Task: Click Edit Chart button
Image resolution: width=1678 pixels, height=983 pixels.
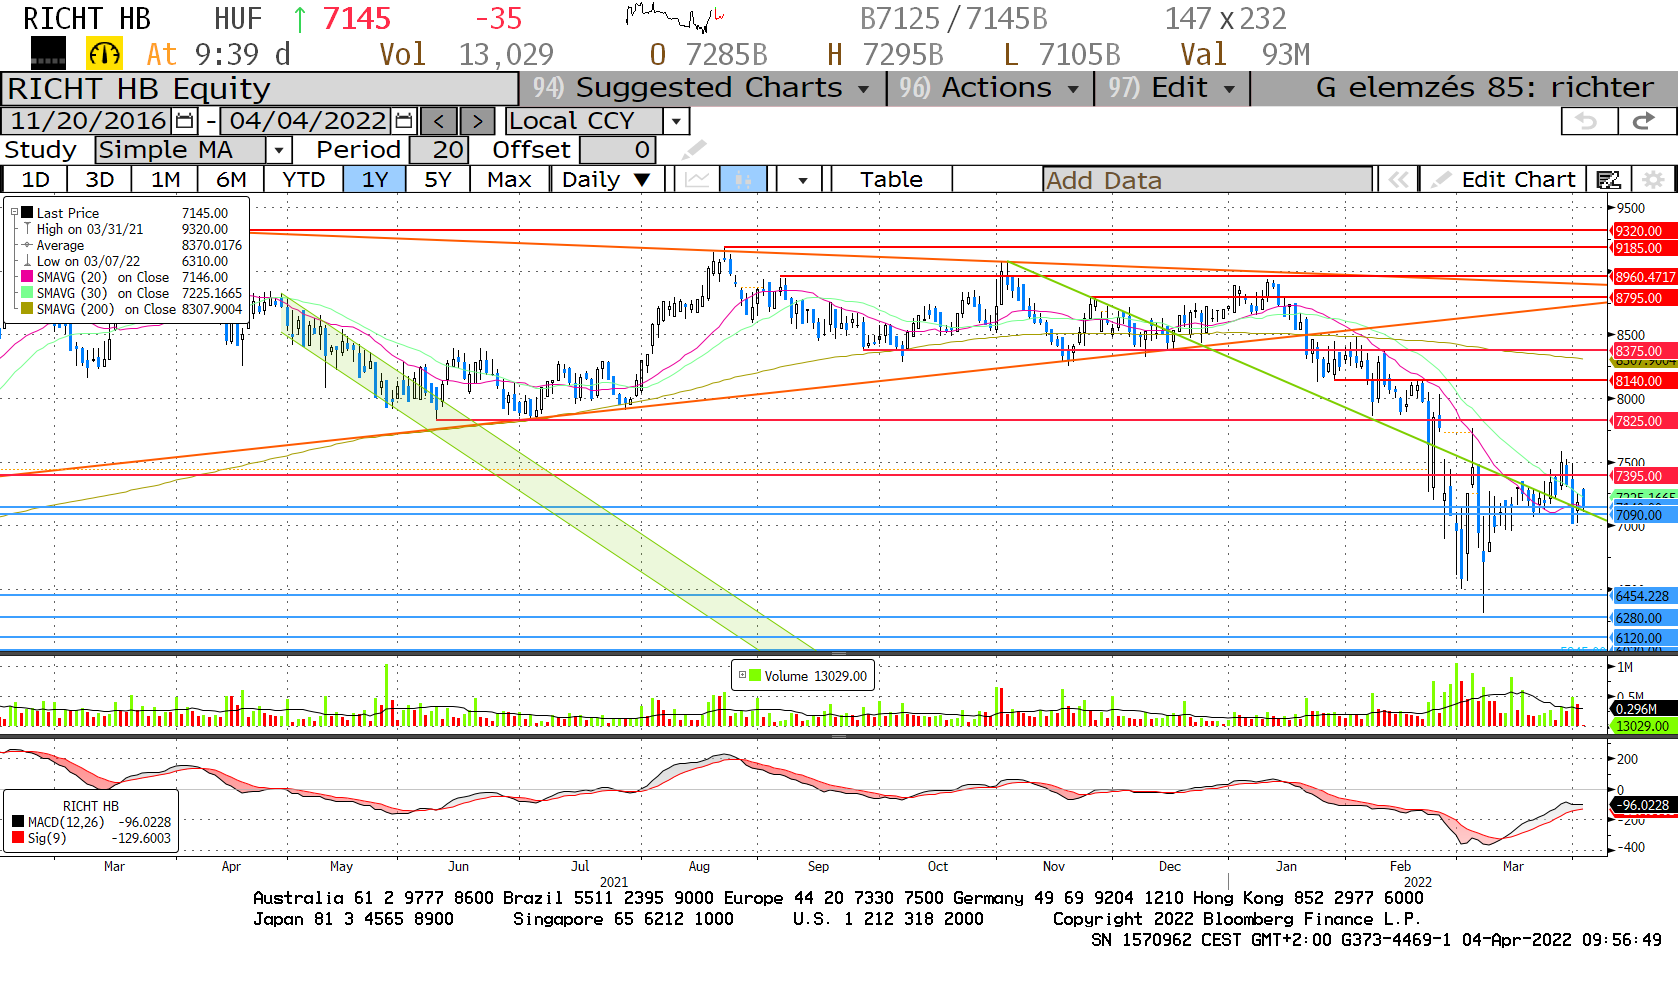Action: click(x=1503, y=180)
